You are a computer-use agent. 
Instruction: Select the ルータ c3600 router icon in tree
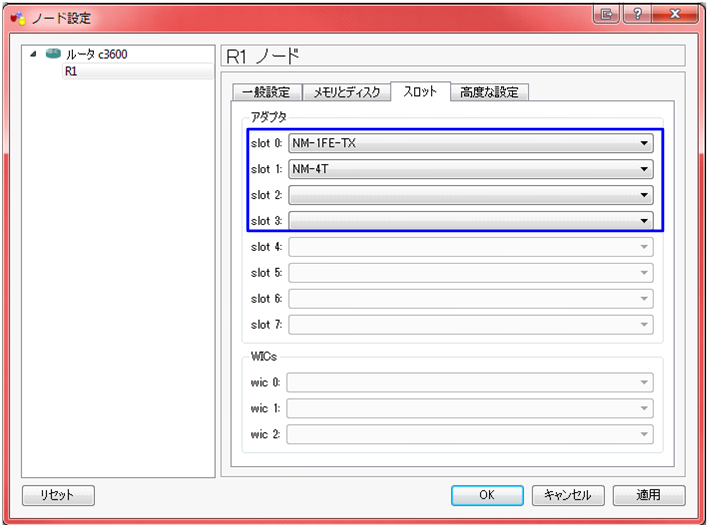53,54
